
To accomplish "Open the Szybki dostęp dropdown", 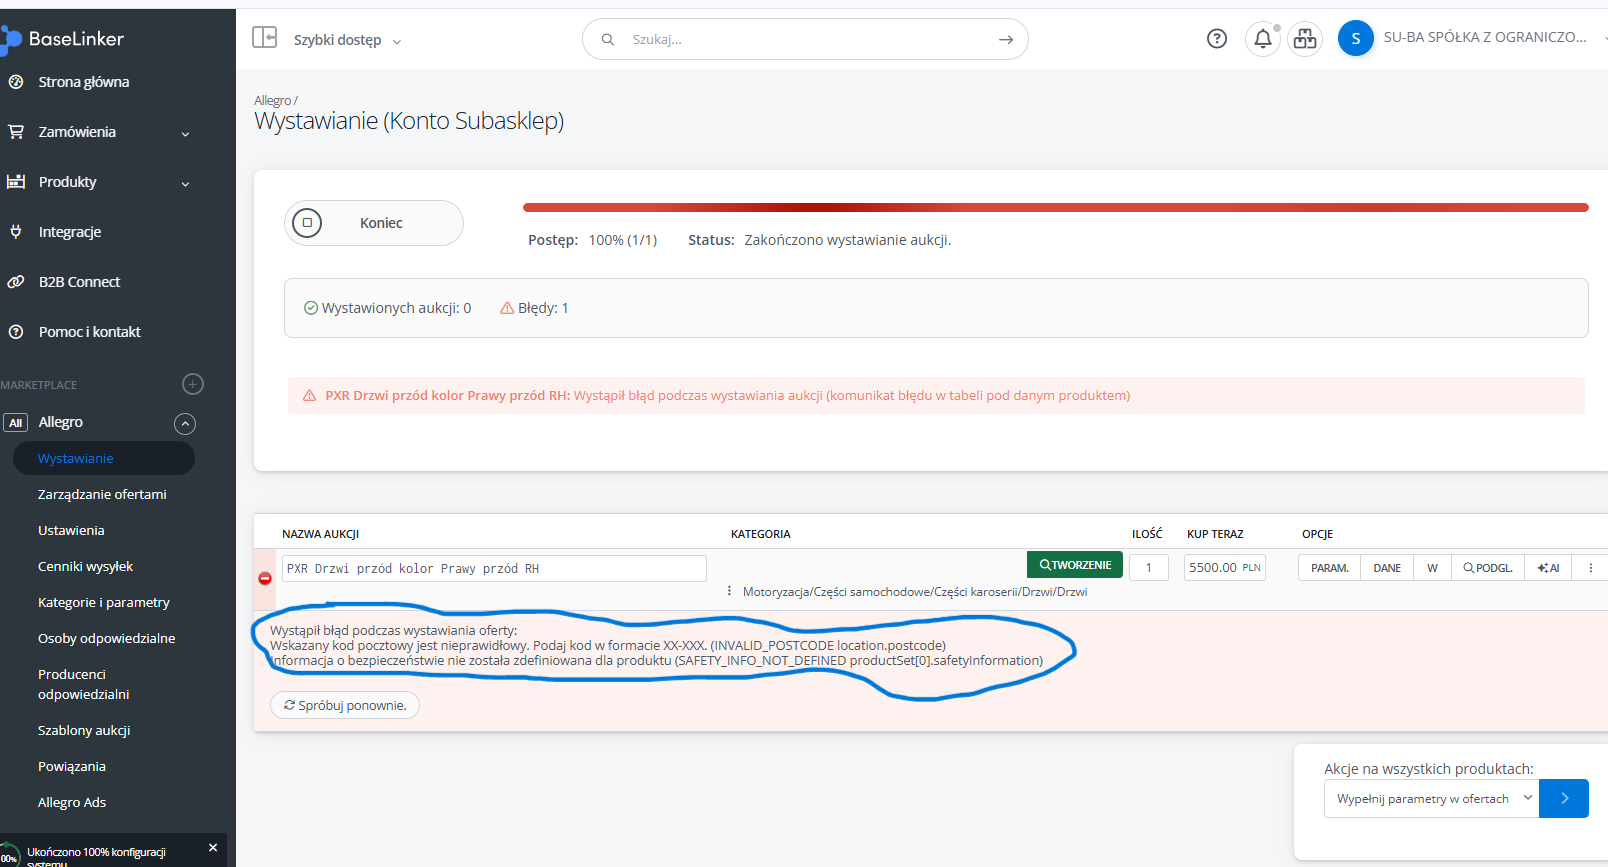I will 347,40.
